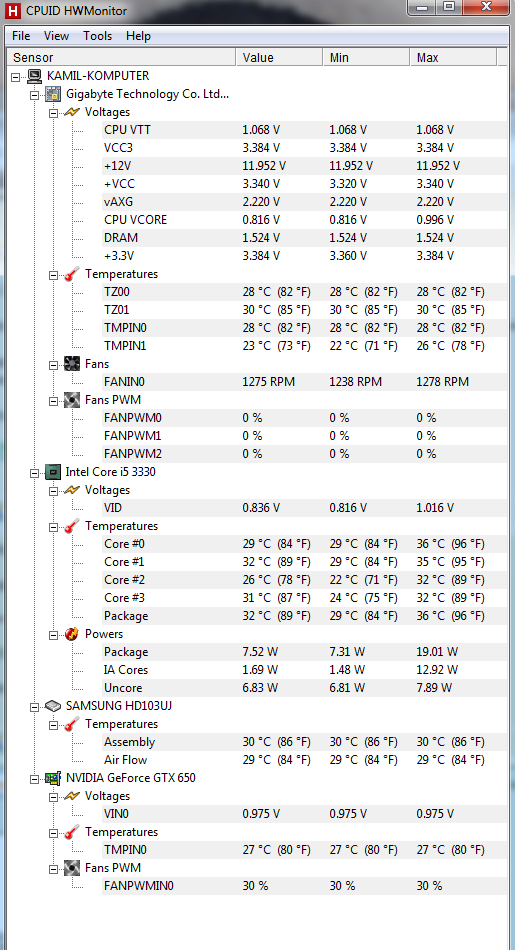
Task: Click the GPU Temperatures thermometer icon
Action: [72, 832]
